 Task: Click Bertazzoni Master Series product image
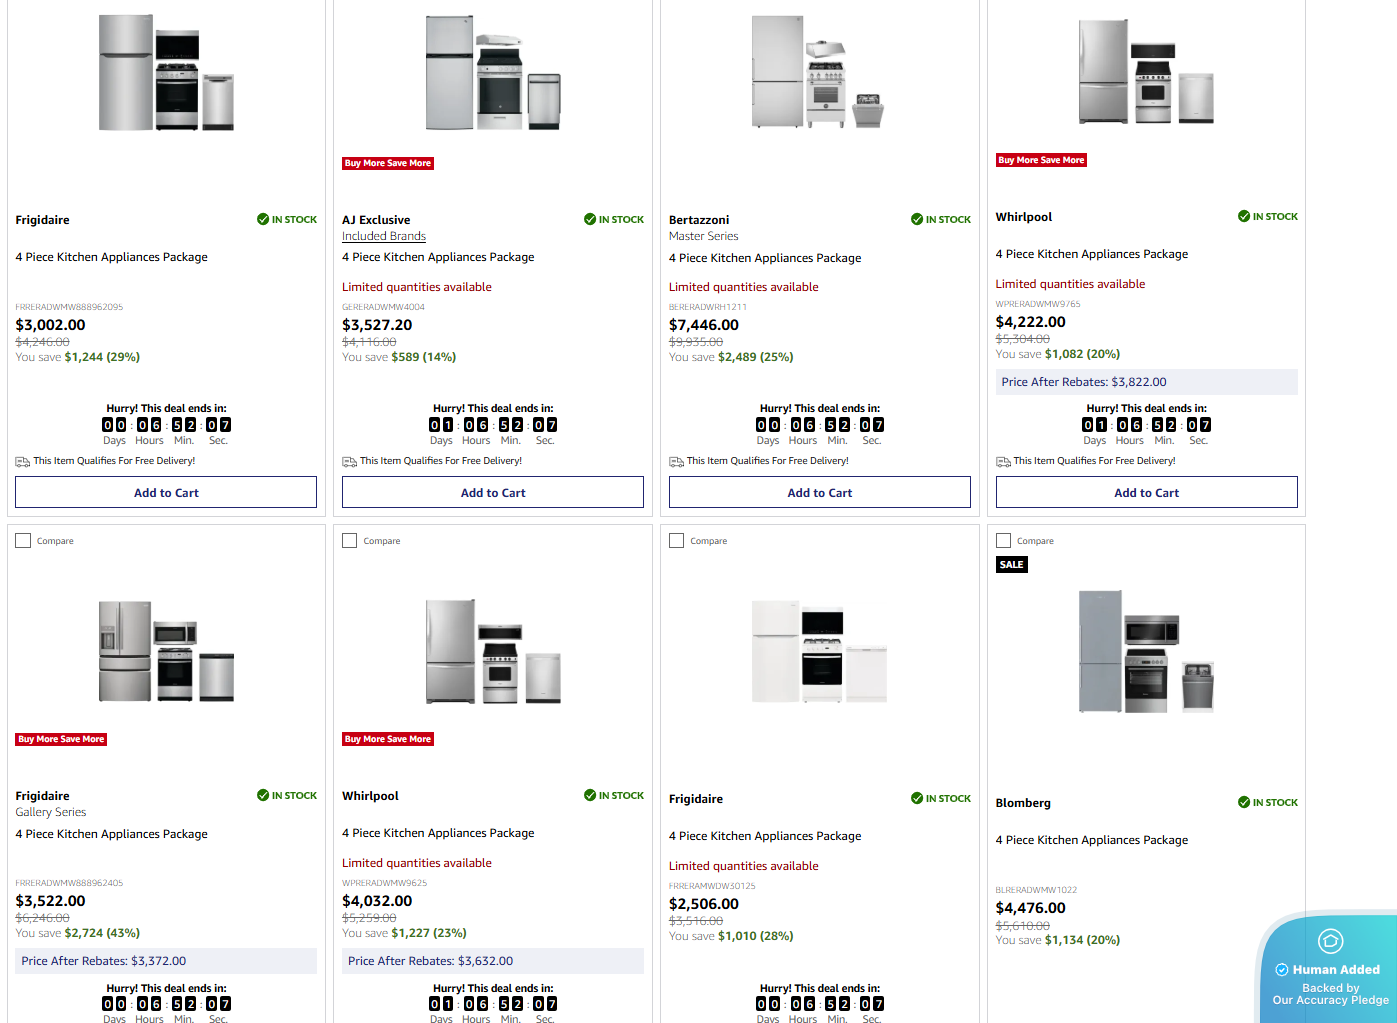[818, 72]
